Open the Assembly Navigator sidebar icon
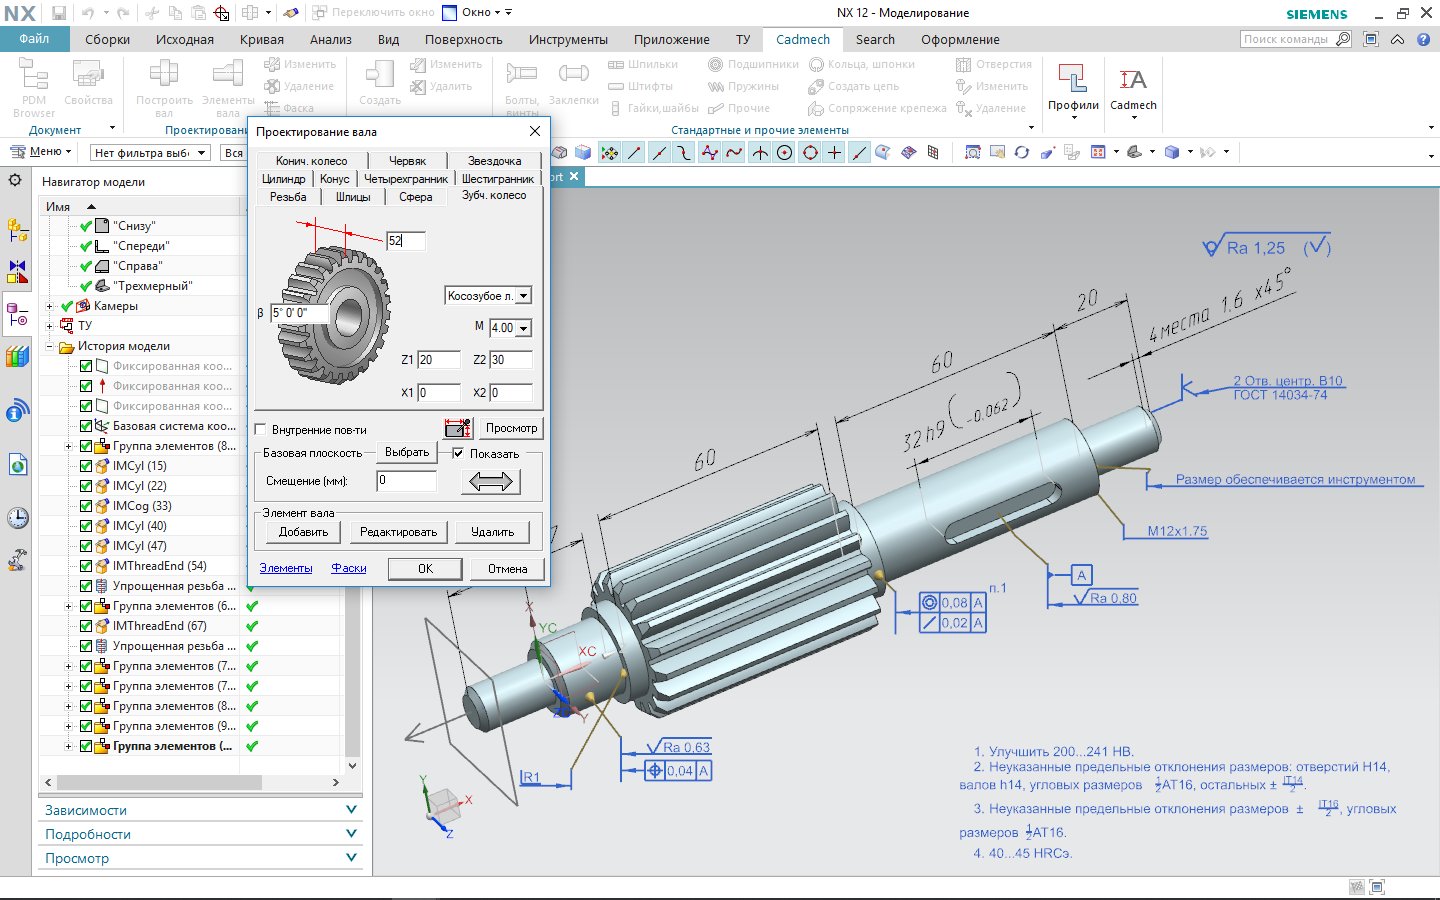This screenshot has width=1440, height=900. [x=17, y=230]
